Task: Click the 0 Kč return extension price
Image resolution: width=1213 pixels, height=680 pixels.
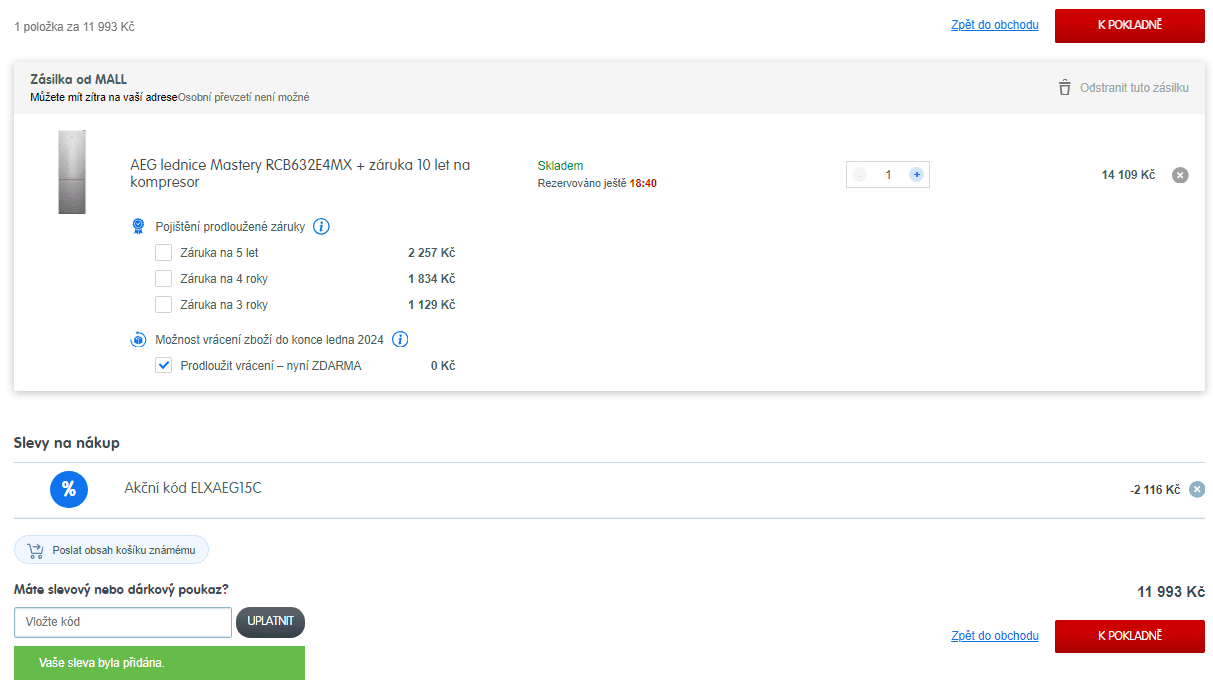Action: [443, 366]
